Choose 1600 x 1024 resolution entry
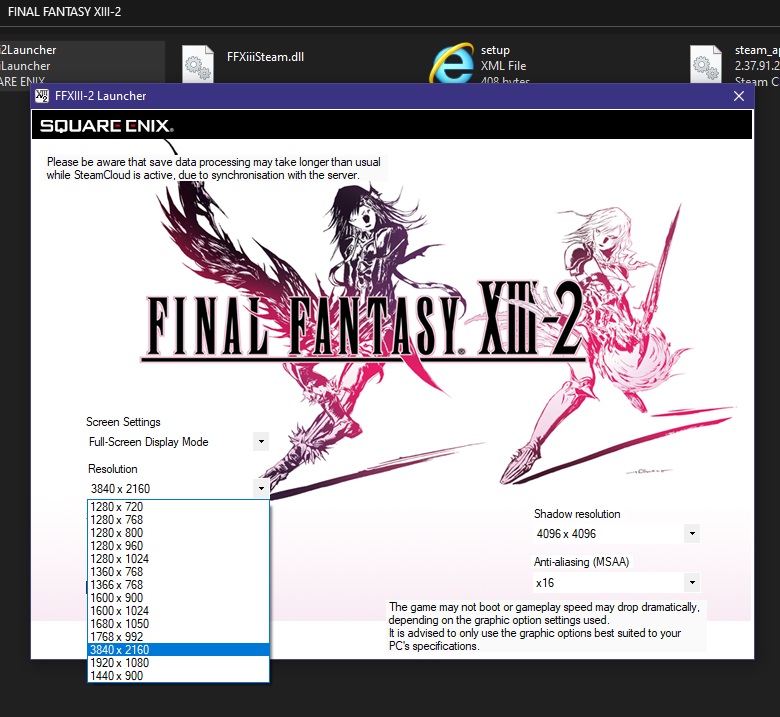 click(178, 611)
